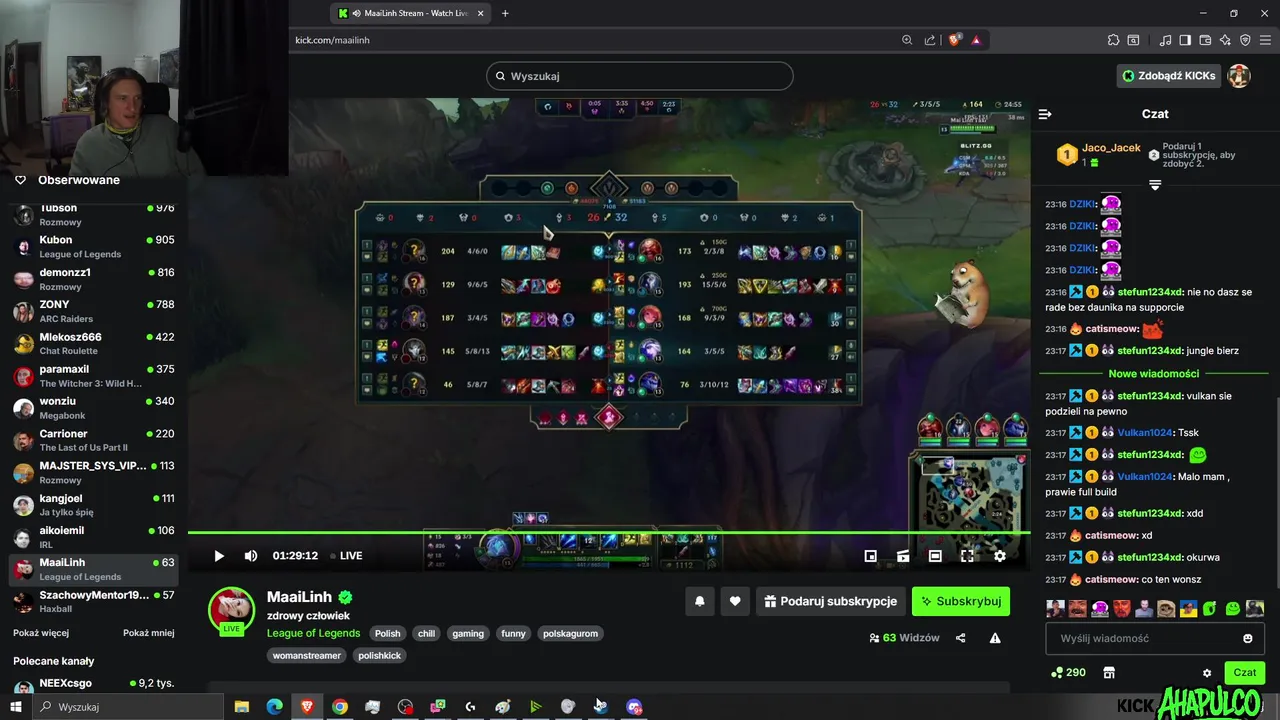Open wonziu channel in sidebar
This screenshot has height=720, width=1280.
(94, 407)
